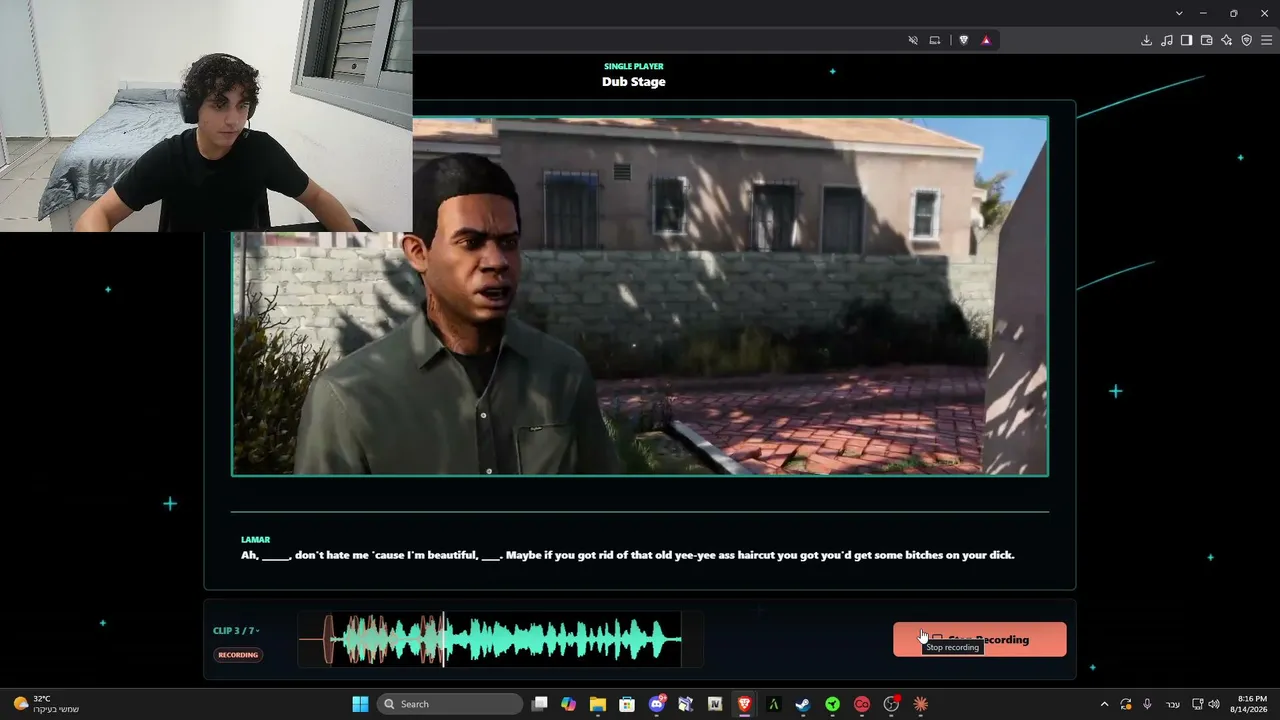Open the Clip 3 / 7 selector dropdown

pos(236,631)
